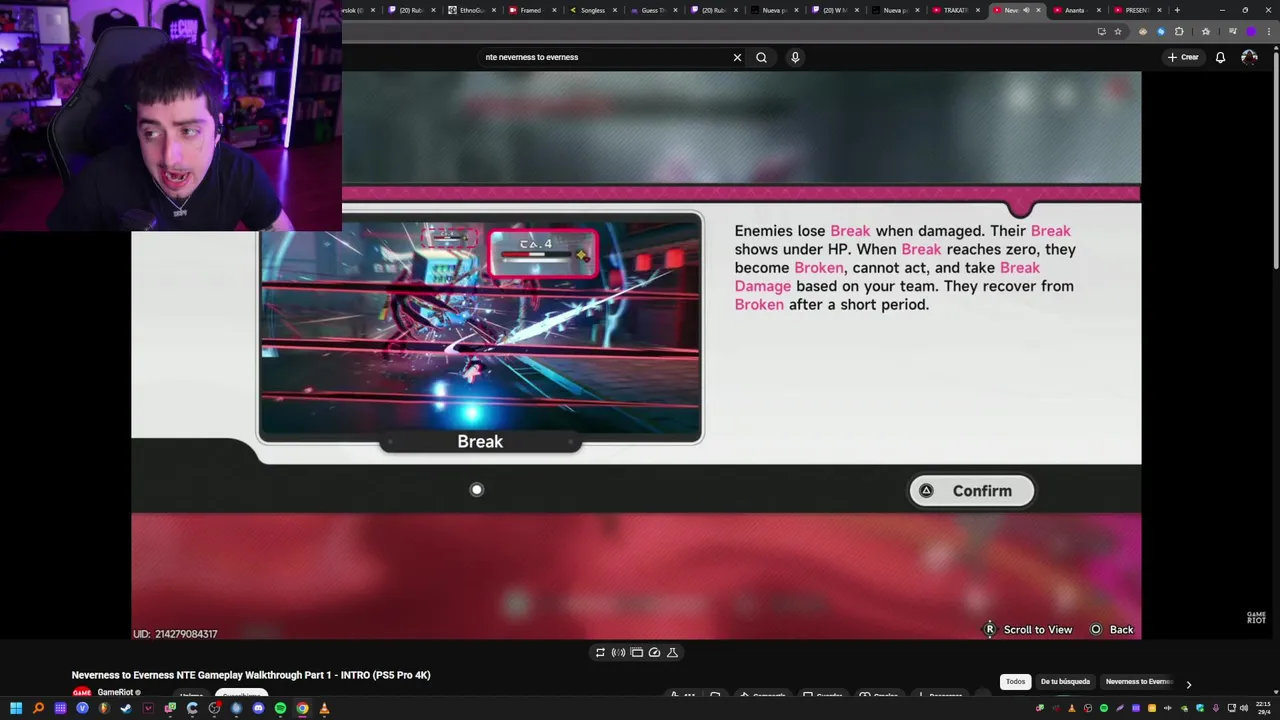Click the browser page scrollbar

point(1276,160)
